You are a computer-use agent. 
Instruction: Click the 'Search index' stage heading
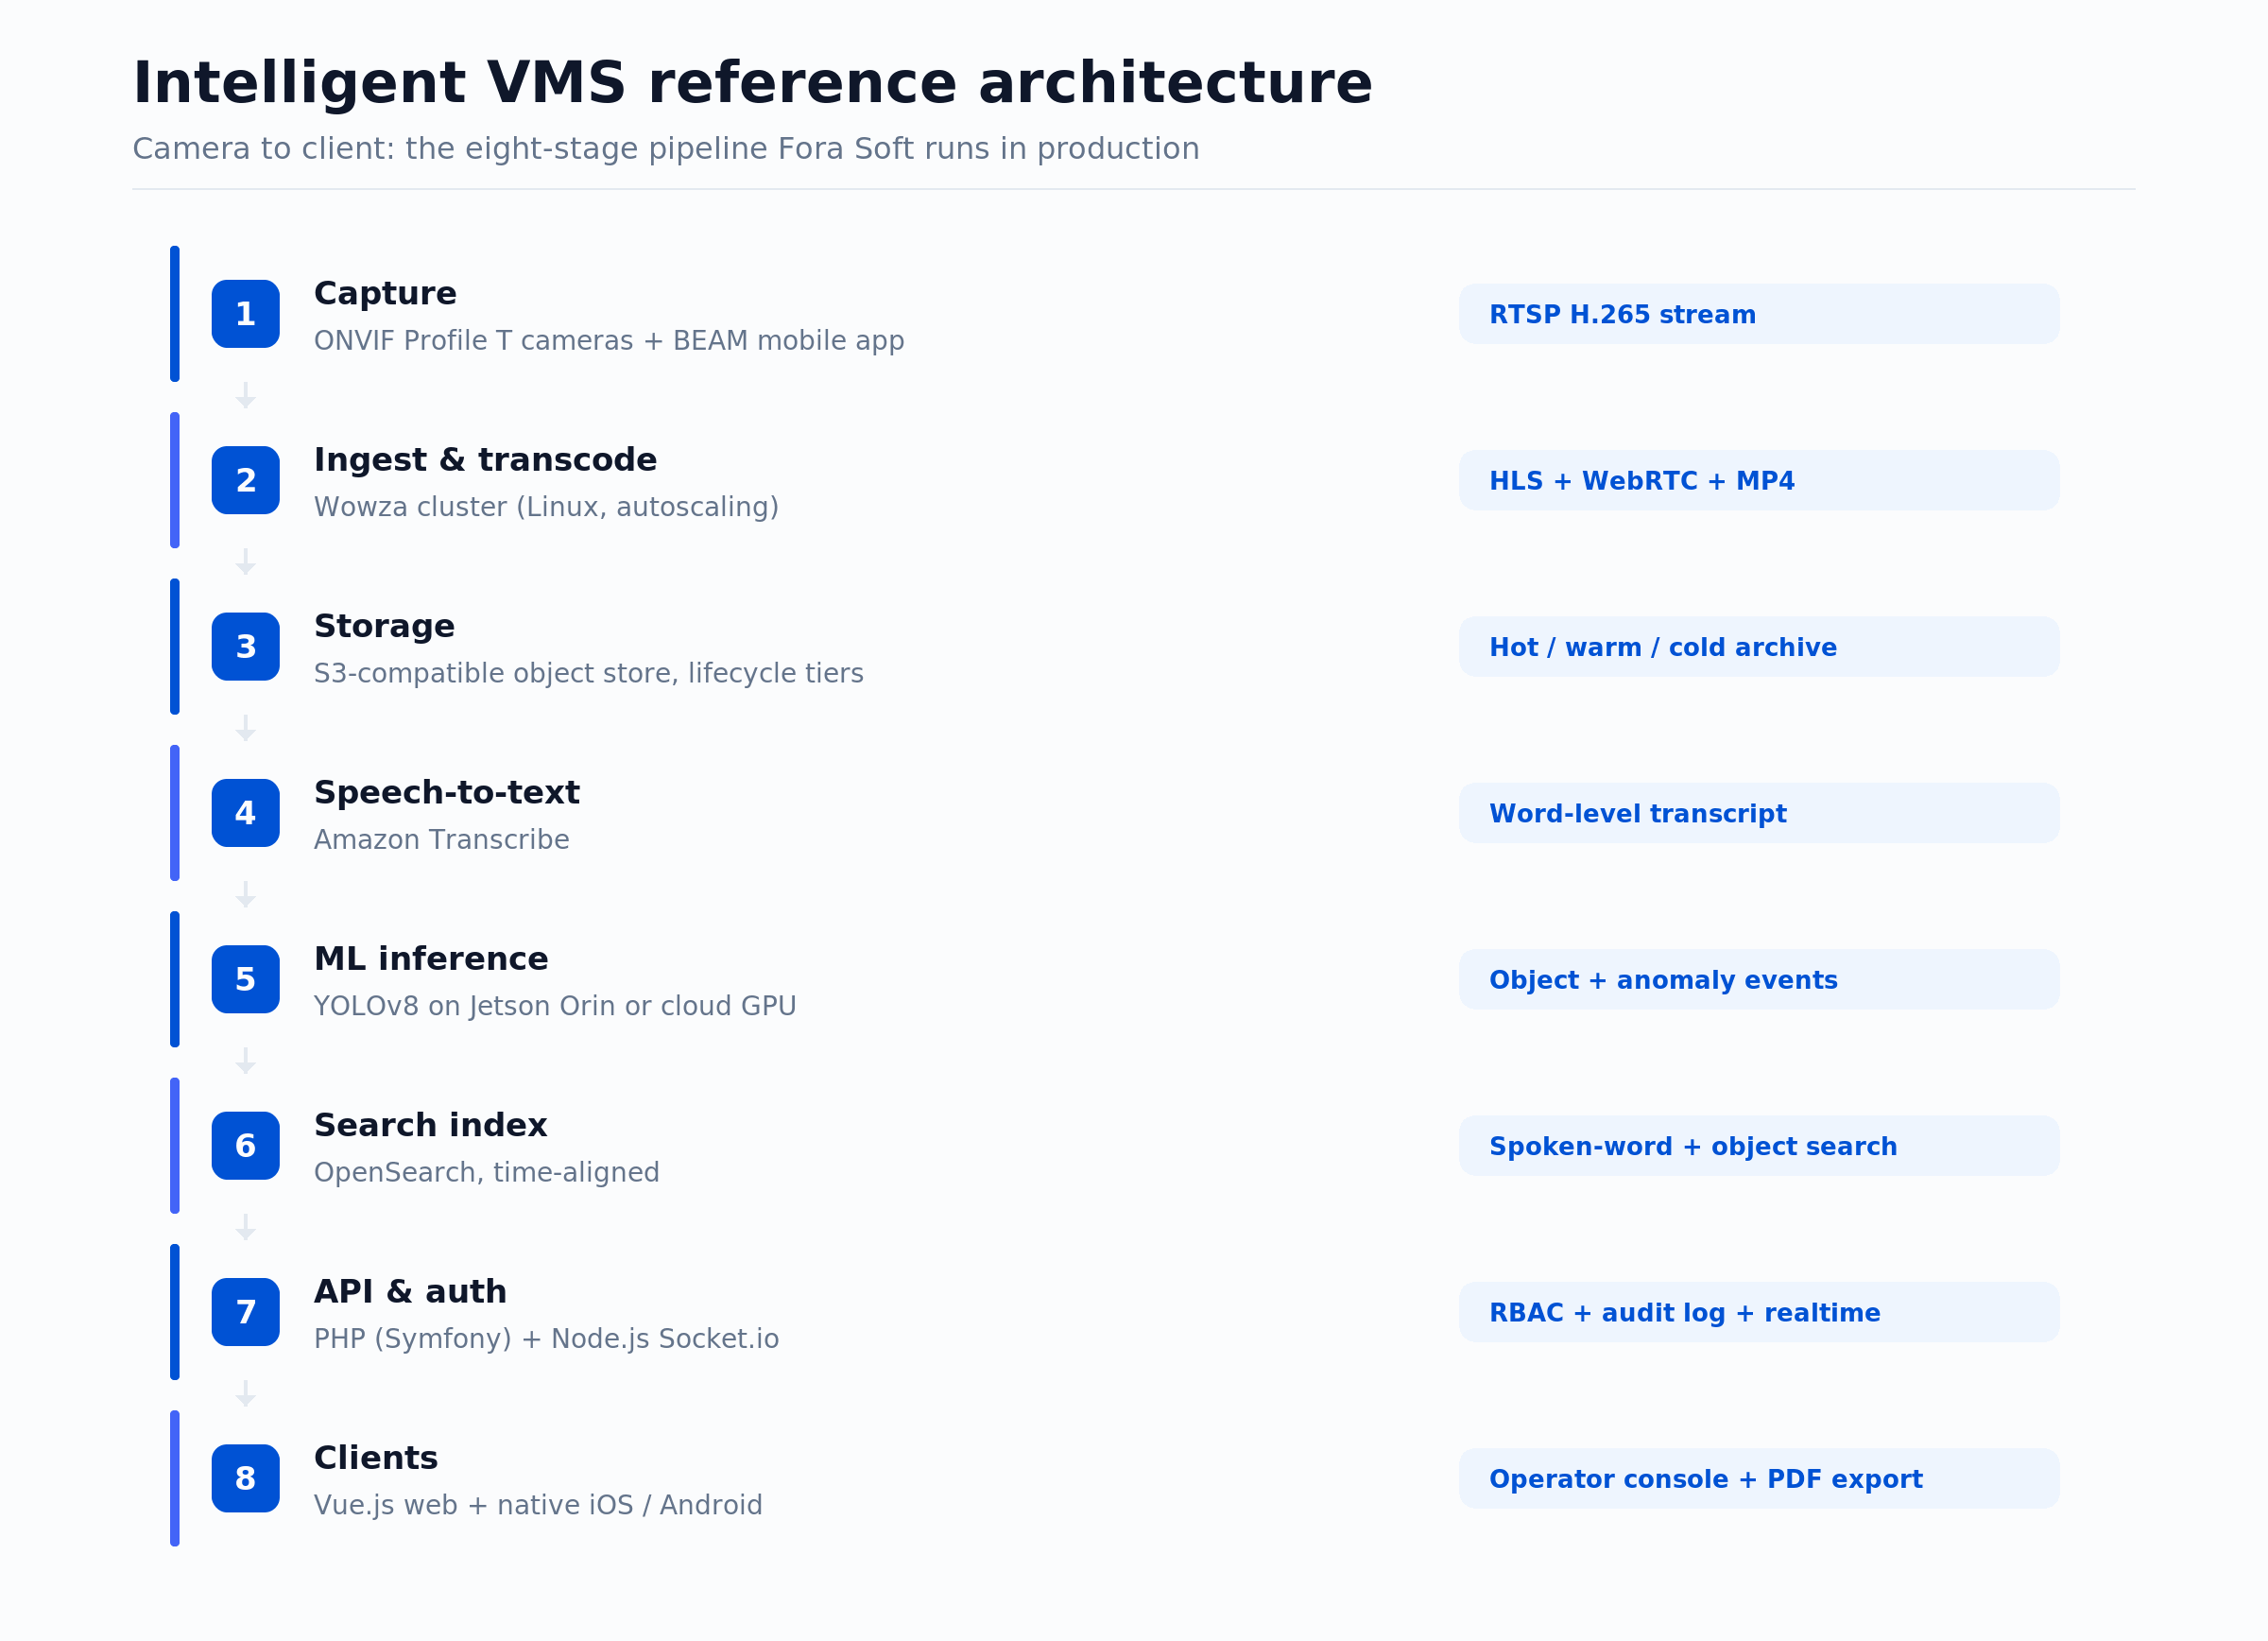(430, 1125)
